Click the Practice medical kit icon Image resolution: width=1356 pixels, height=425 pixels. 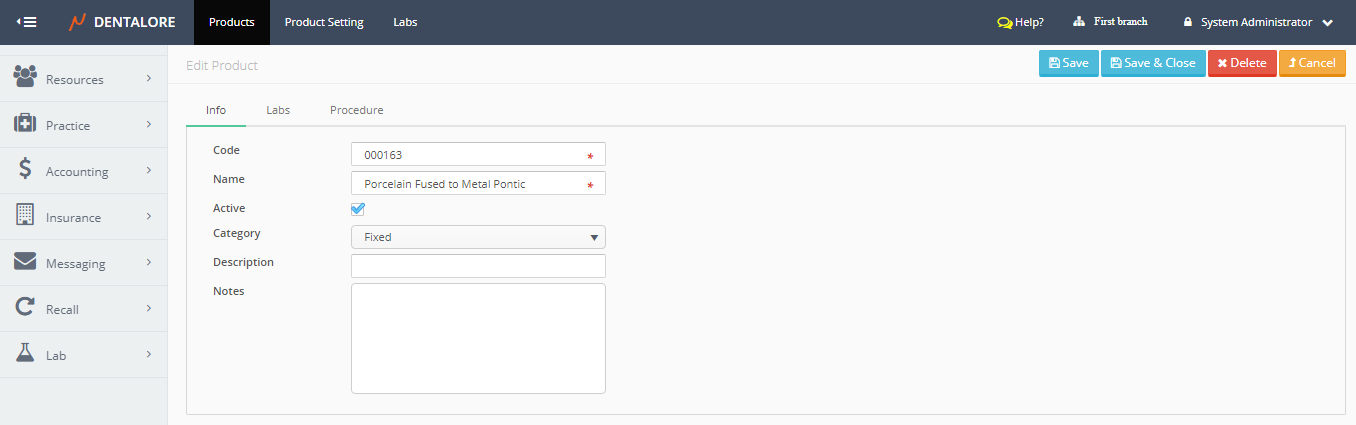coord(25,124)
